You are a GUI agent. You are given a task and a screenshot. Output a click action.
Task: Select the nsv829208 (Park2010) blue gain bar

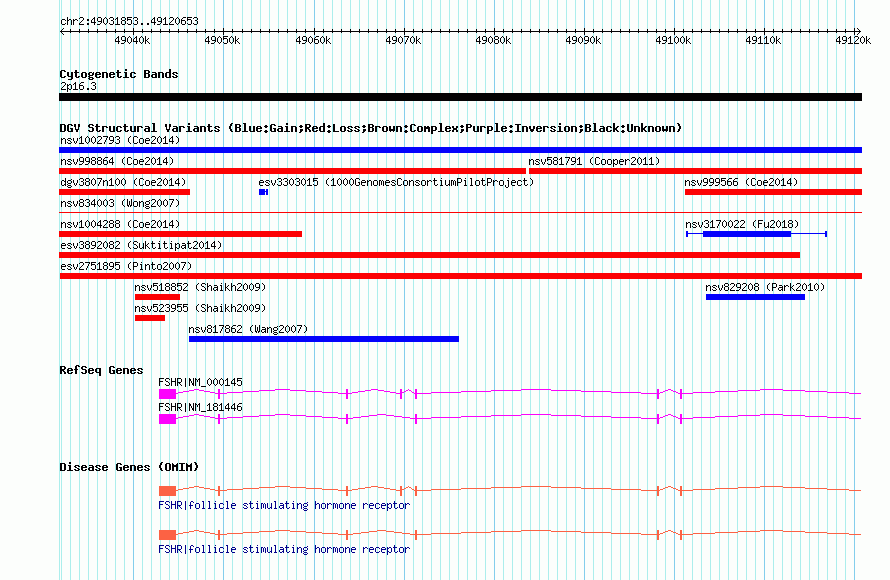point(755,297)
